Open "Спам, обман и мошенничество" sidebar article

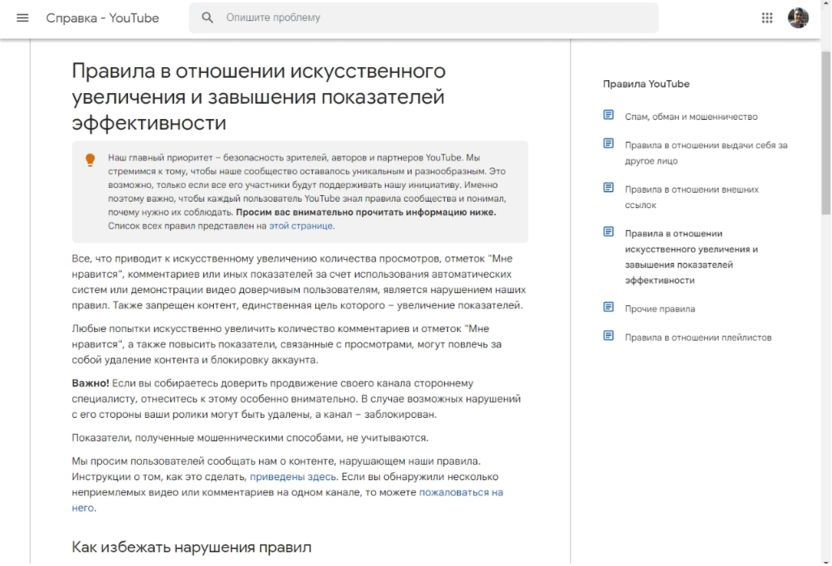tap(691, 117)
